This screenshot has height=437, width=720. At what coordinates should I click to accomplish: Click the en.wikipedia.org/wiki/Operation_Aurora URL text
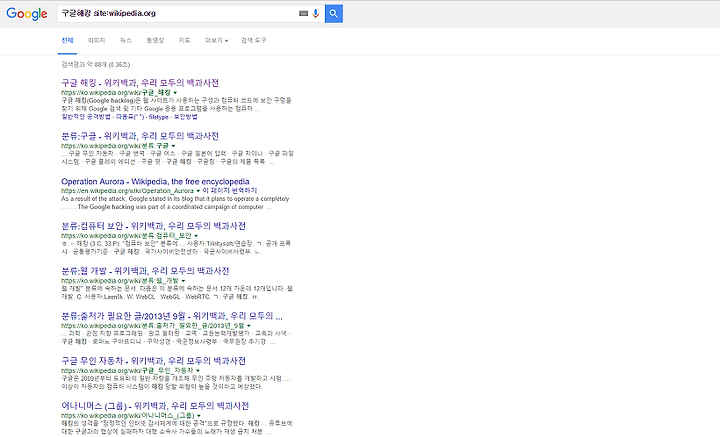(x=127, y=190)
